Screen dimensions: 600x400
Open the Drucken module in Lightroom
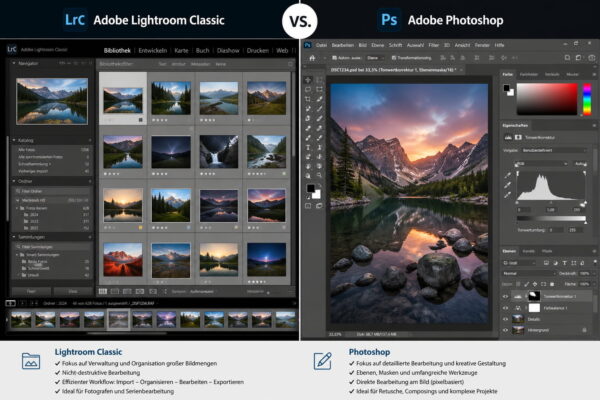click(x=258, y=51)
